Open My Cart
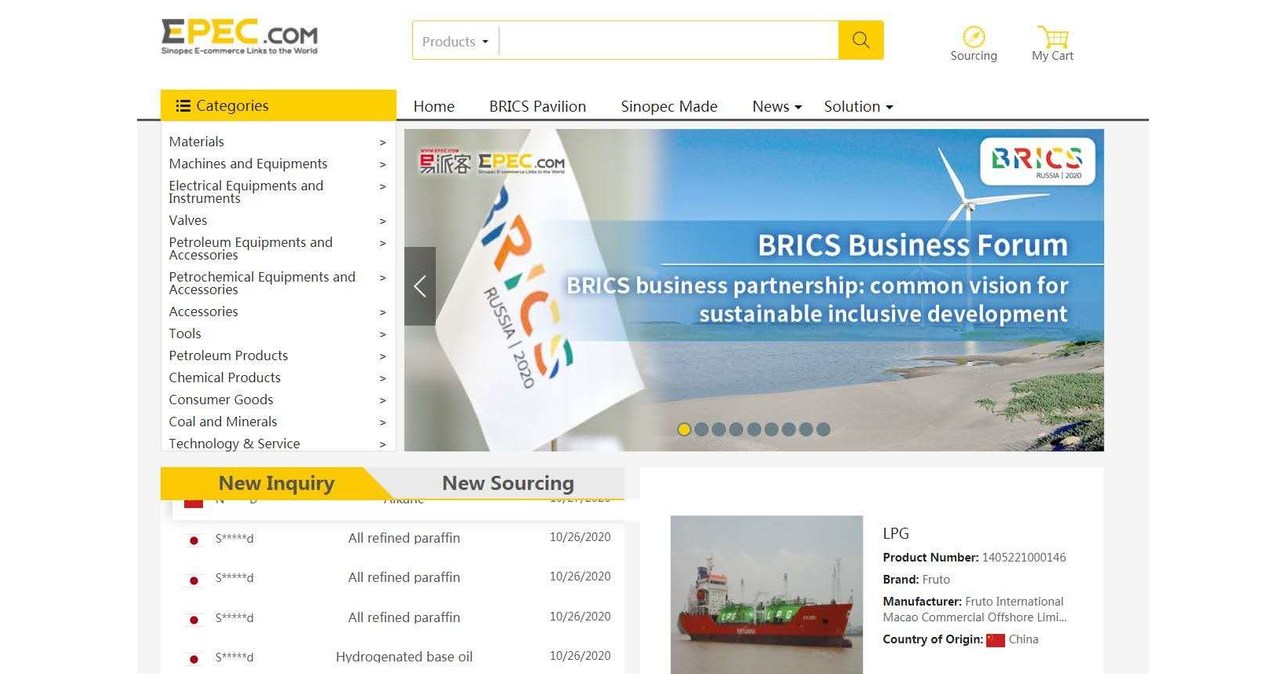Viewport: 1286px width, 674px height. (x=1052, y=38)
